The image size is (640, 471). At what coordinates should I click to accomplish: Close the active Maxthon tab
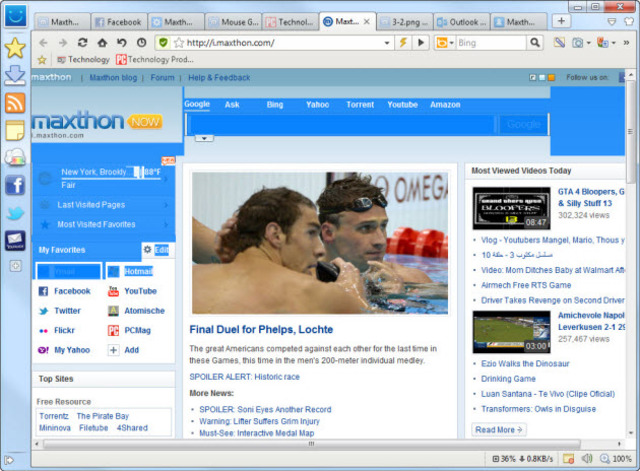367,22
